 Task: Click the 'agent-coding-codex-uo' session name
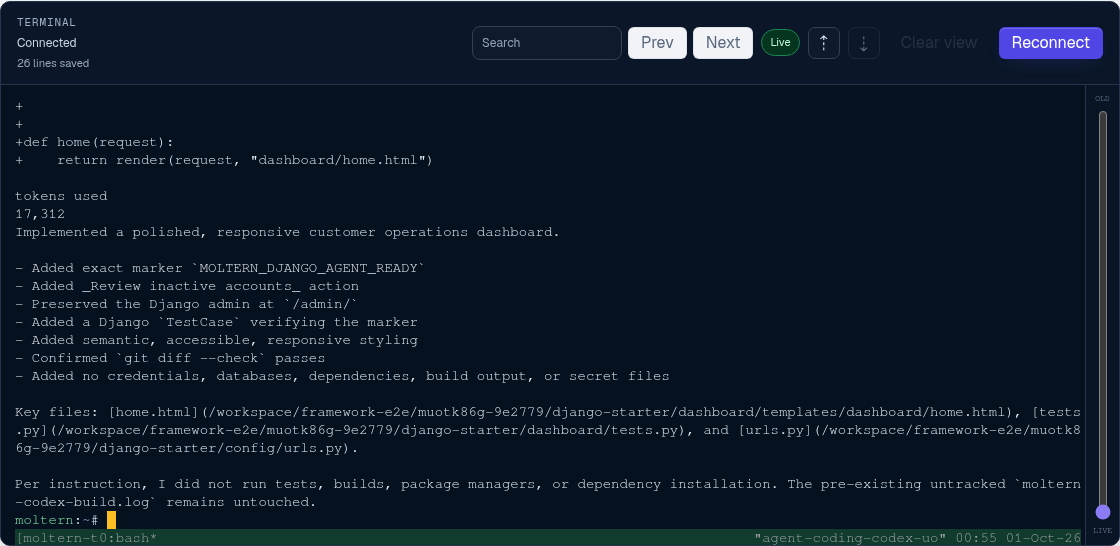[850, 537]
